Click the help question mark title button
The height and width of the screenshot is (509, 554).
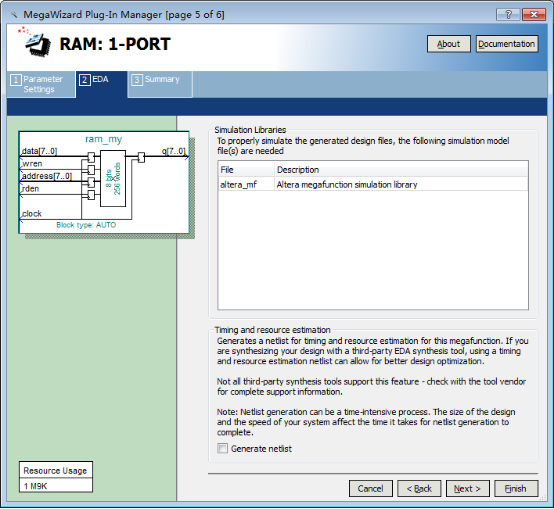[508, 14]
